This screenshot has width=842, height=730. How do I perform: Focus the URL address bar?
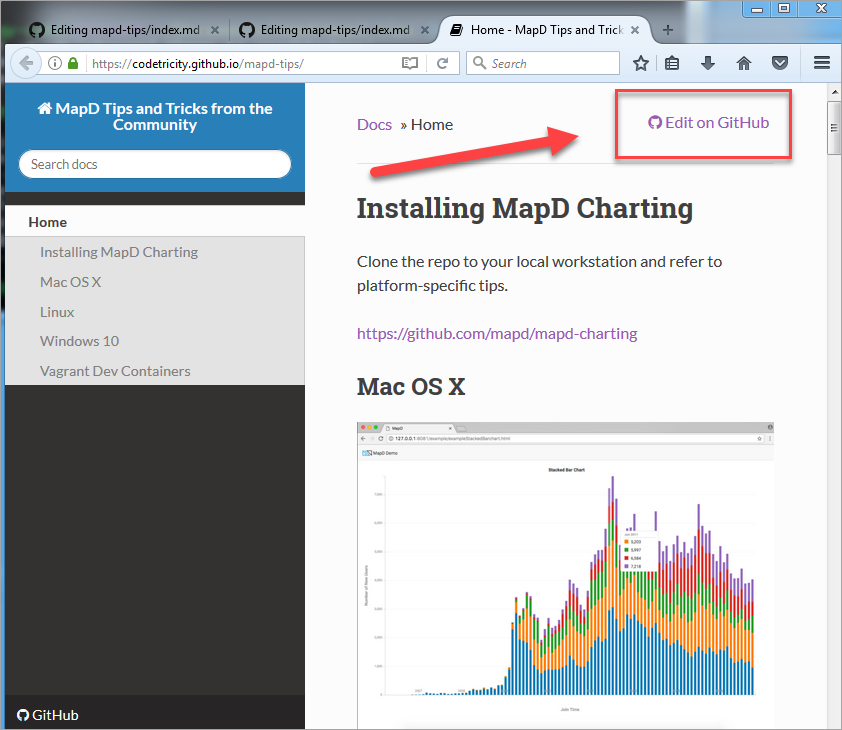243,63
